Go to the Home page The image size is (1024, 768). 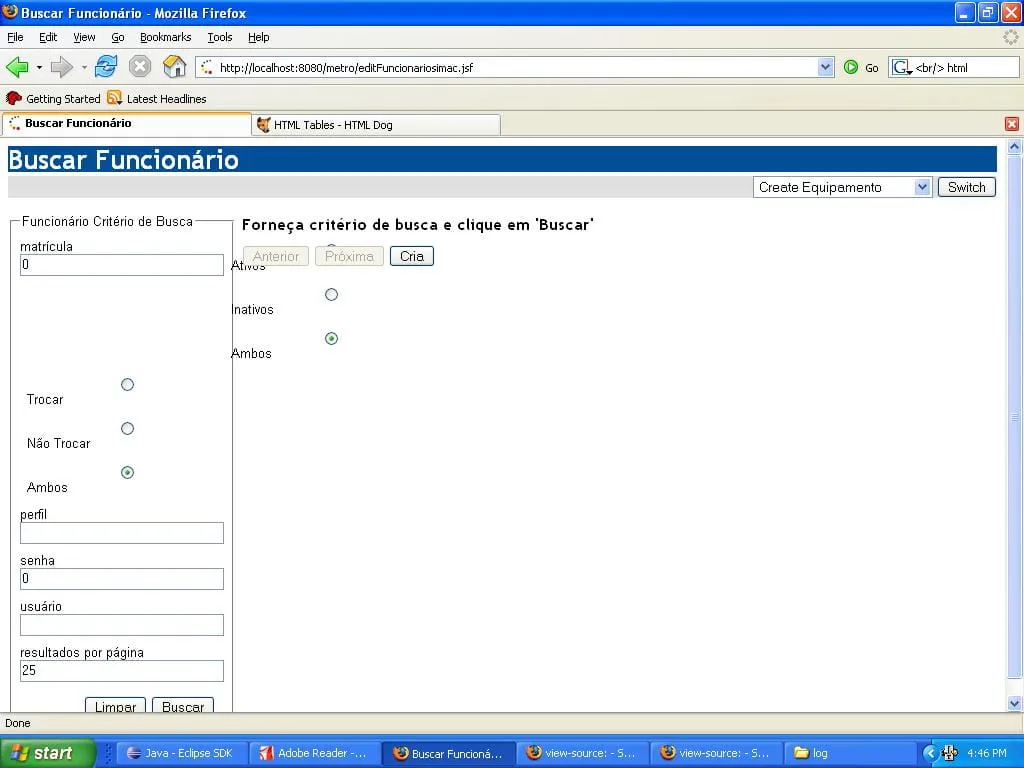pos(174,67)
